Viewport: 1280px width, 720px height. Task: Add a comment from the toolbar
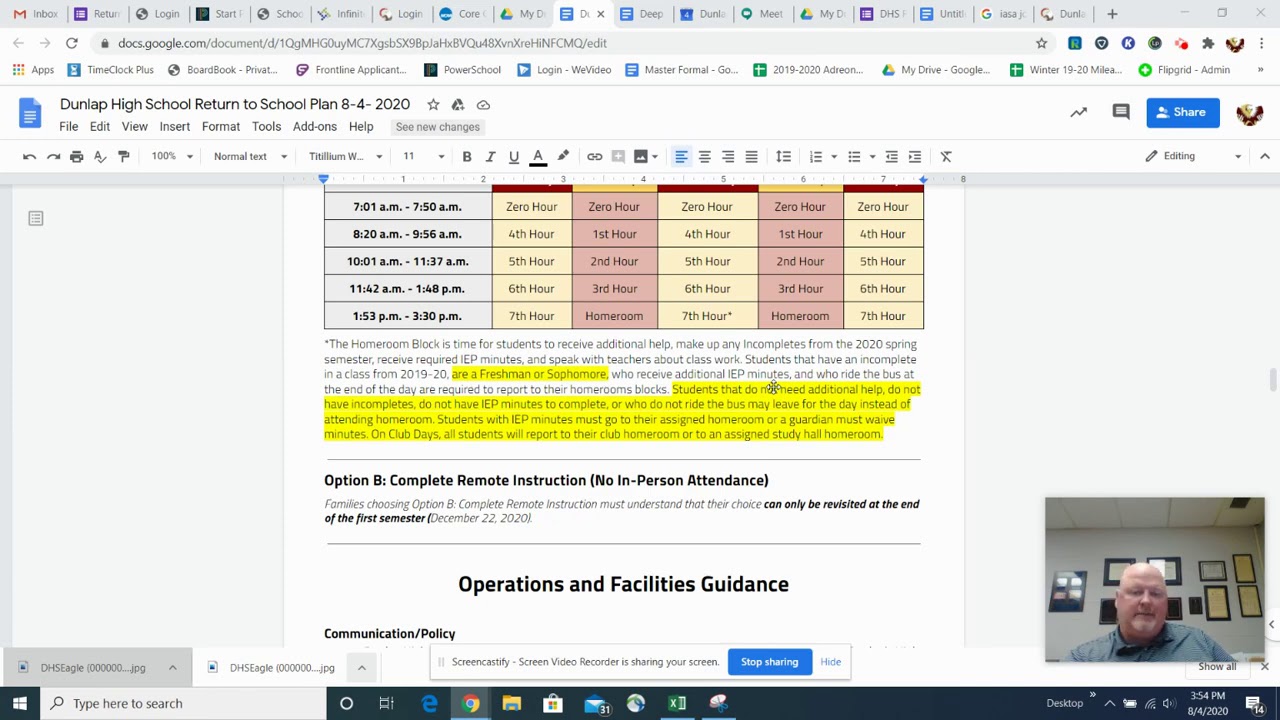point(618,156)
